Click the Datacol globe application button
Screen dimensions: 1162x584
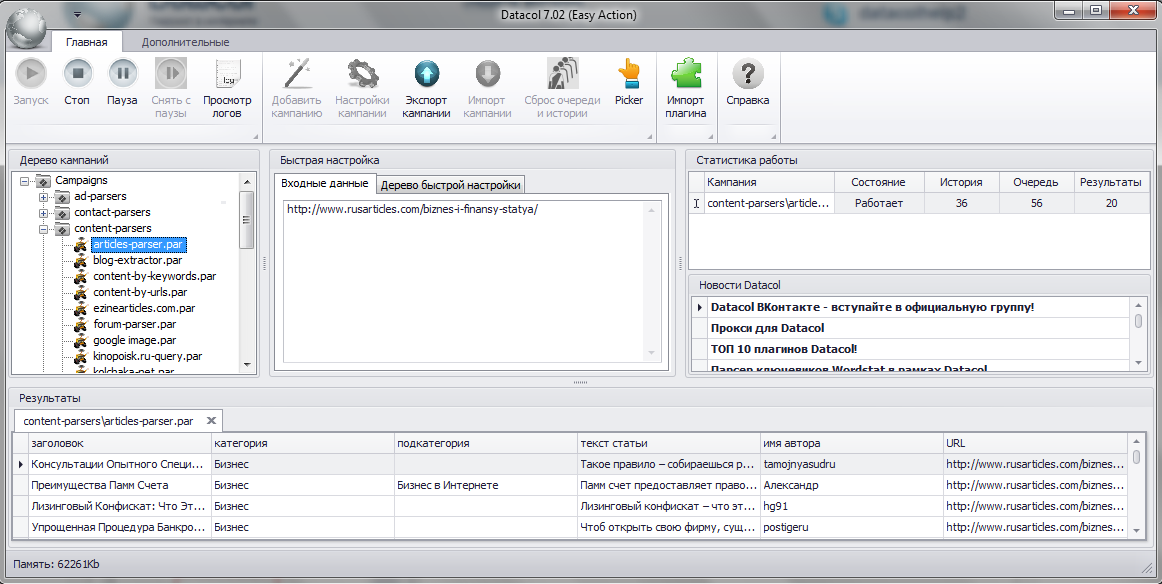(x=25, y=28)
